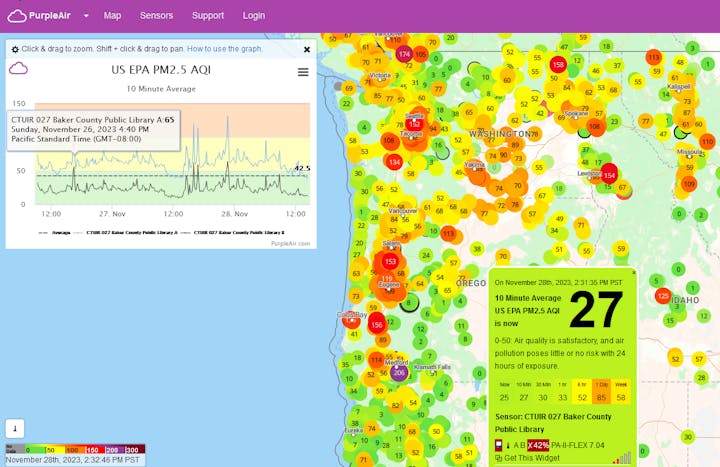Close the graph panel with the X
Viewport: 720px width, 467px height.
click(307, 49)
